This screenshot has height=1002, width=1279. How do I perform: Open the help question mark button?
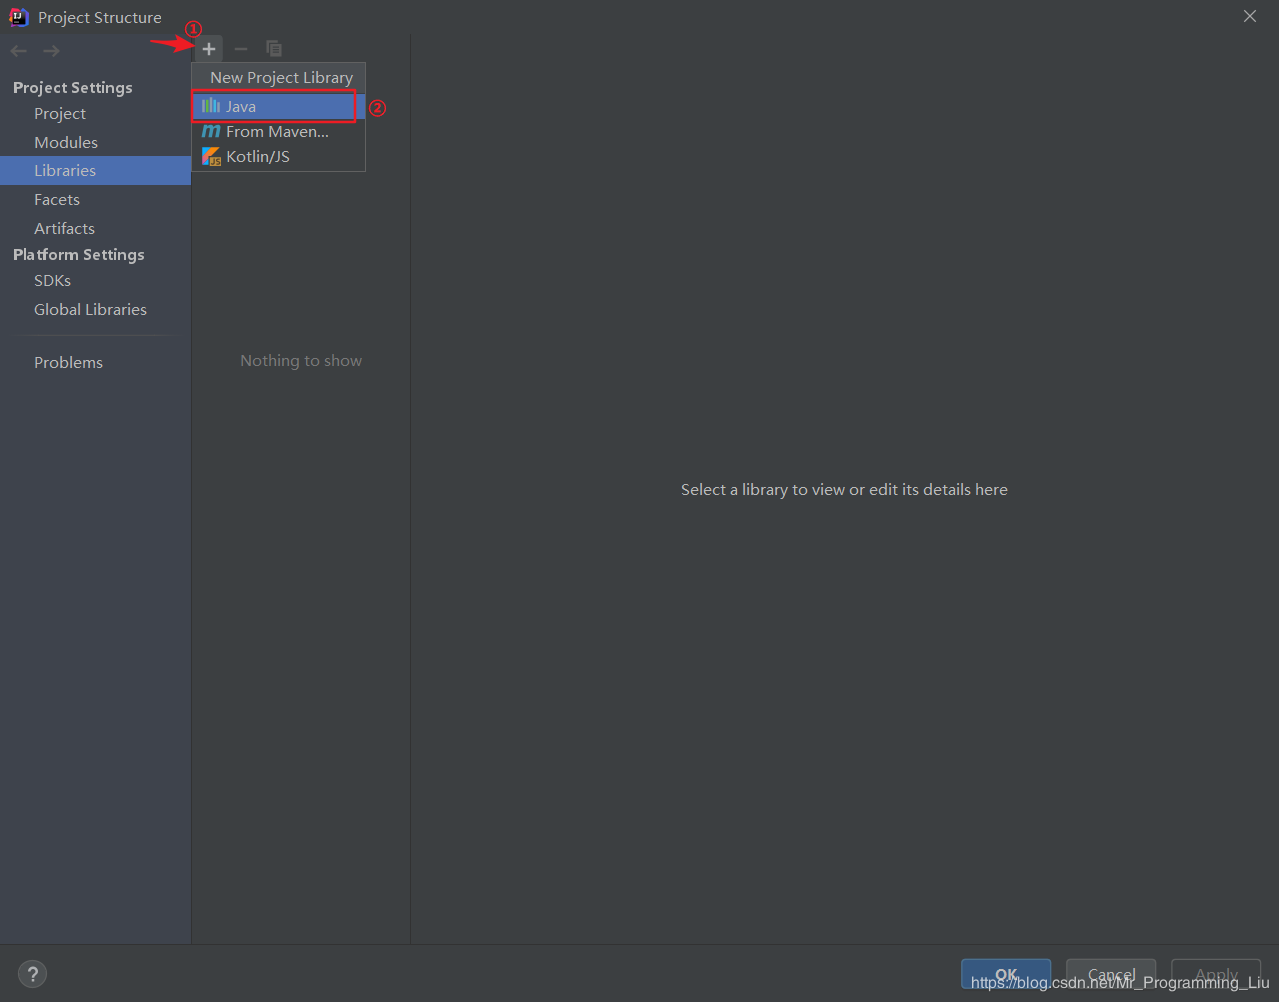tap(32, 974)
